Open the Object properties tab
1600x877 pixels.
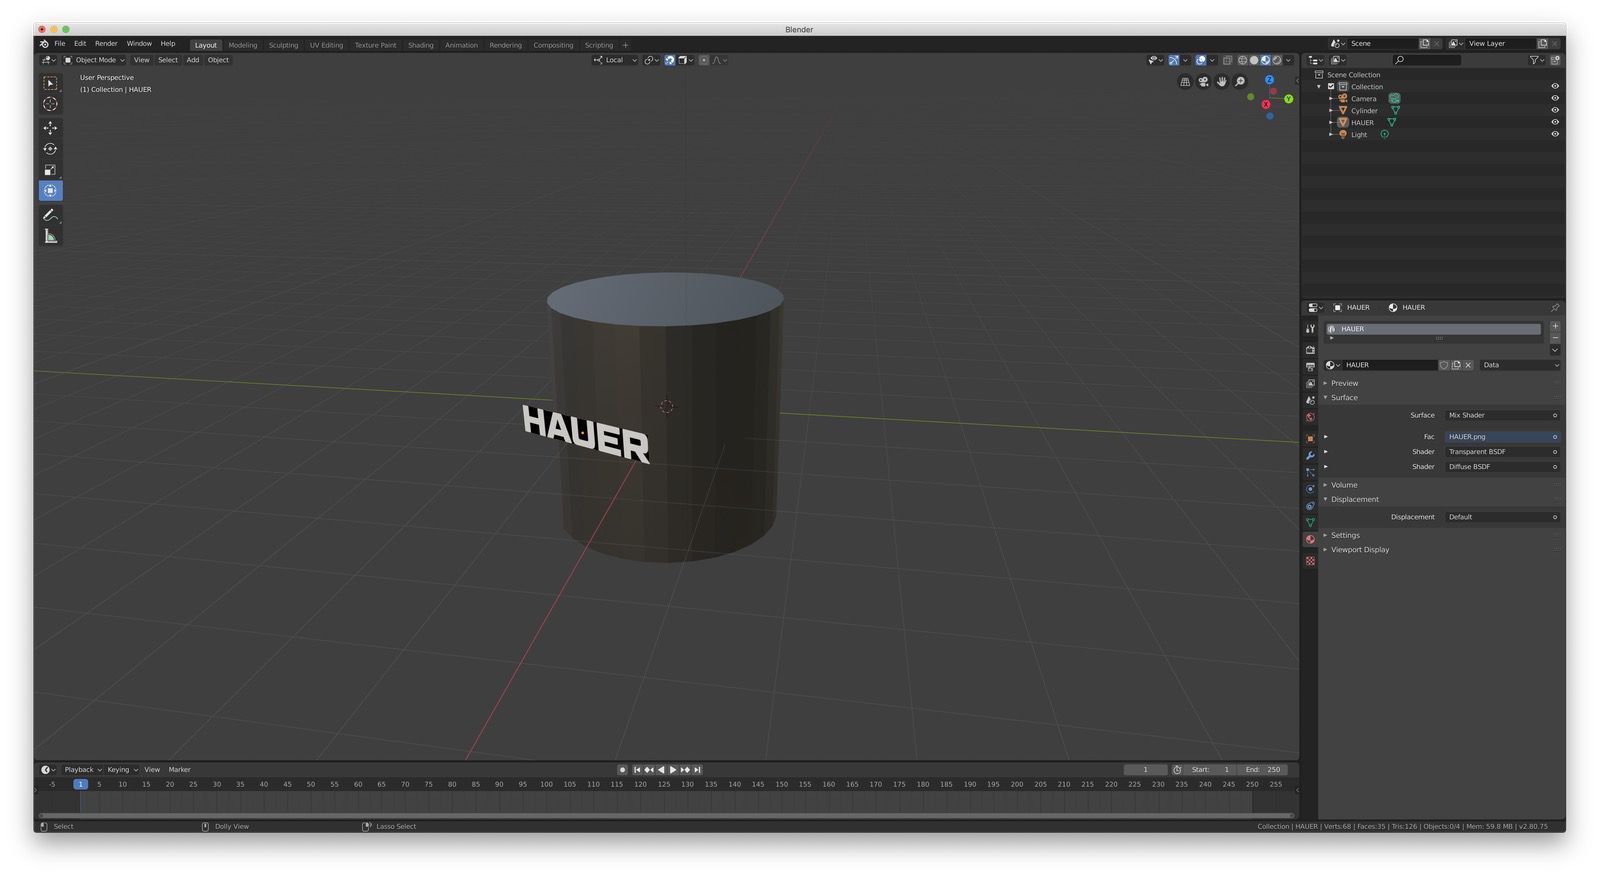[1310, 439]
